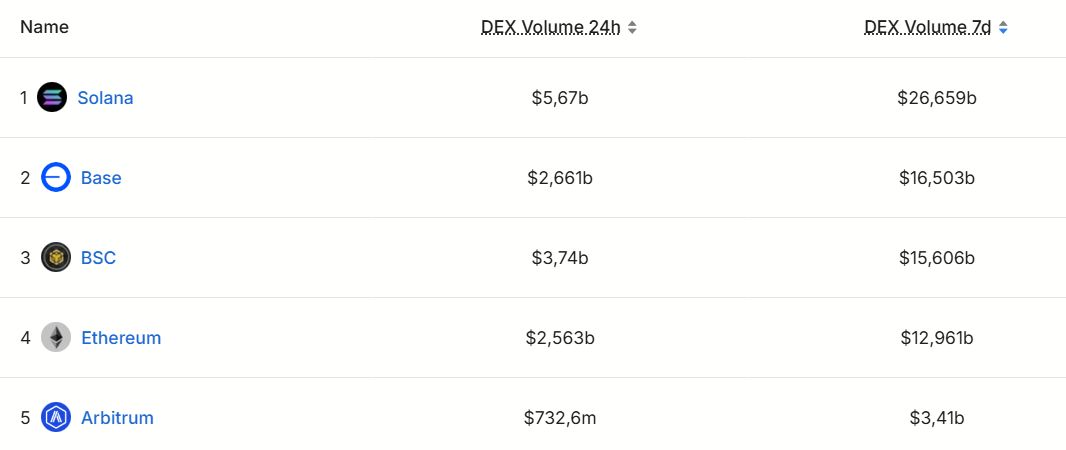Click the BSC logo icon

(56, 258)
